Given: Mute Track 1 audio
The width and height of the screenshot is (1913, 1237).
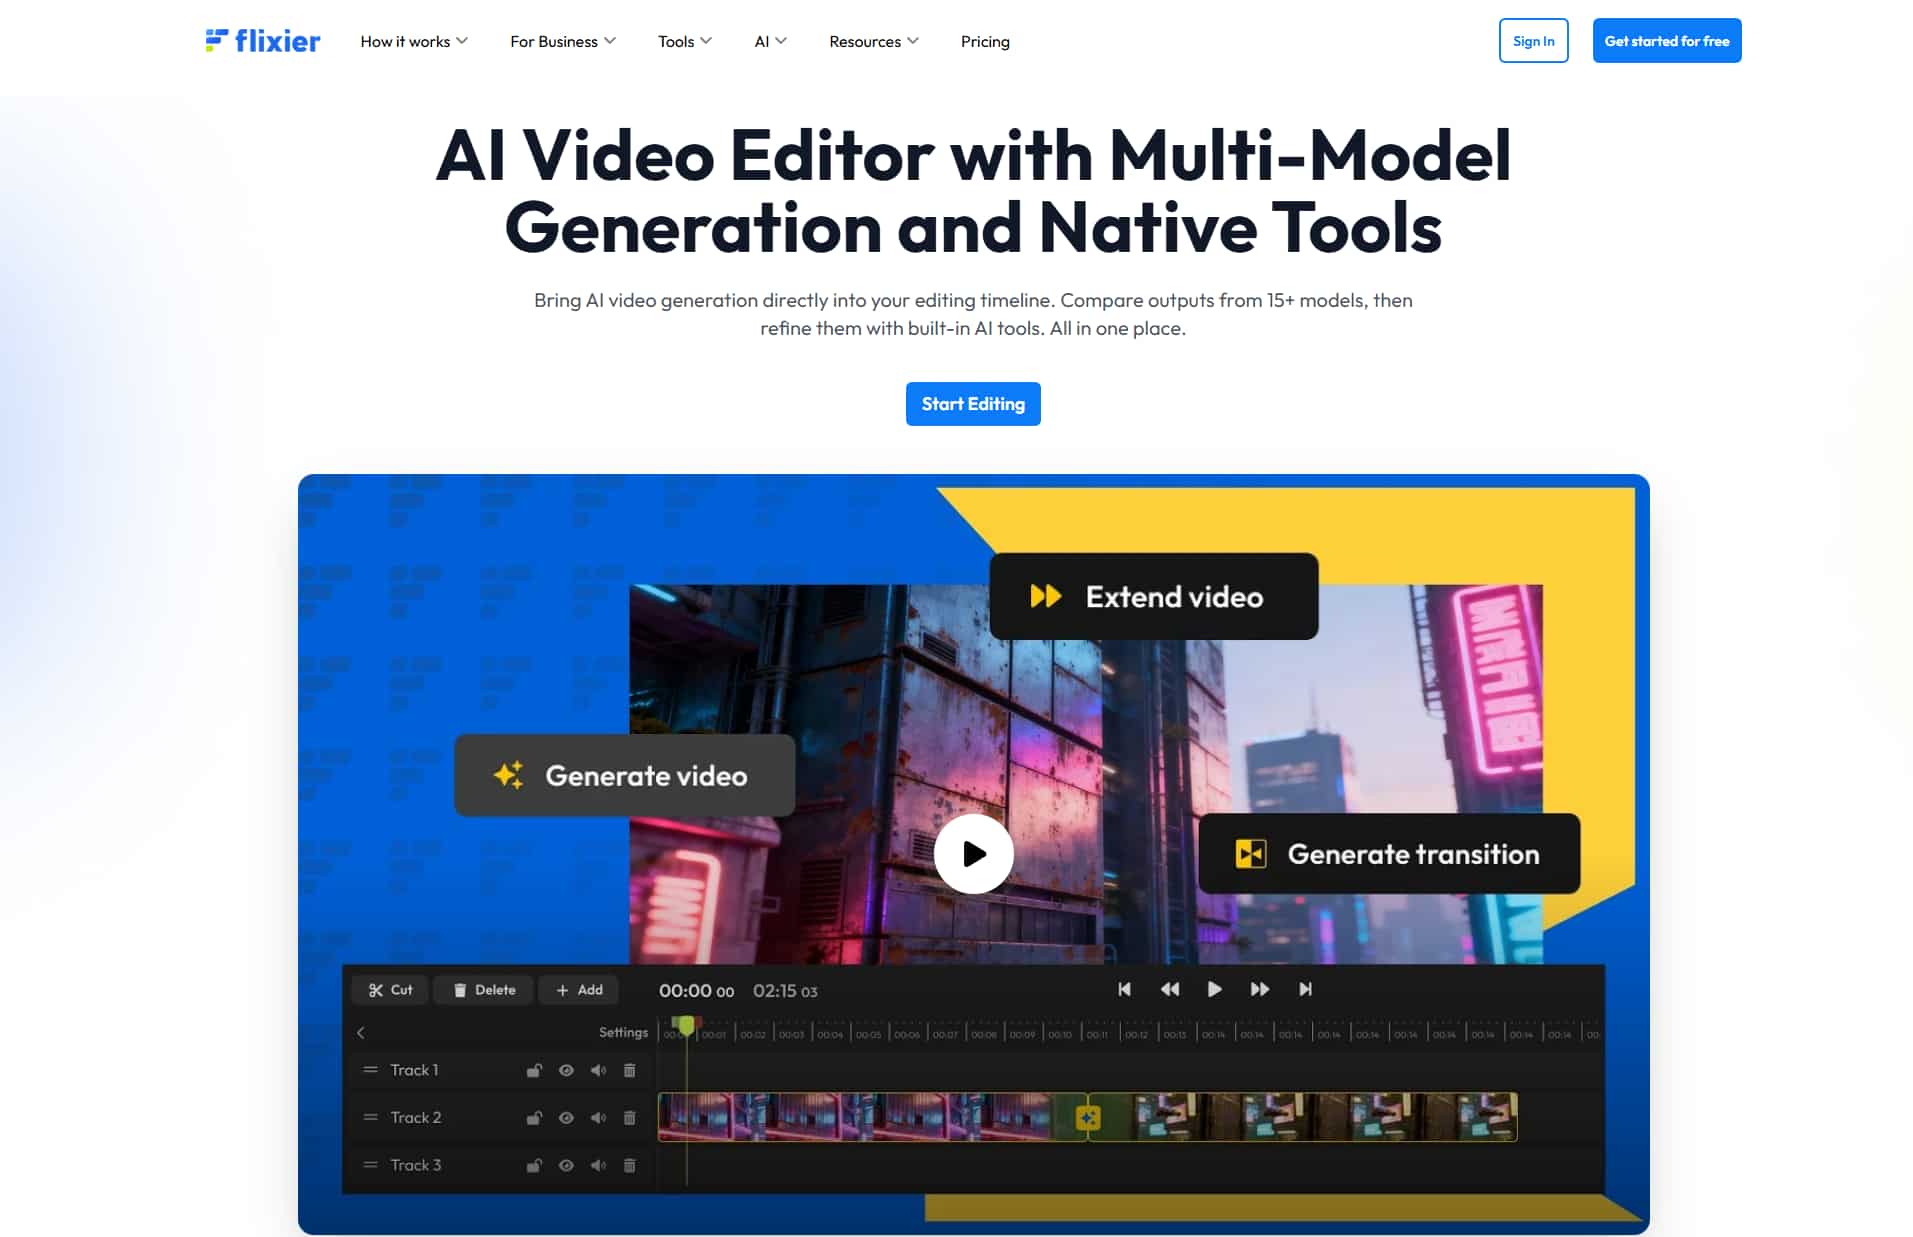Looking at the screenshot, I should pos(598,1070).
